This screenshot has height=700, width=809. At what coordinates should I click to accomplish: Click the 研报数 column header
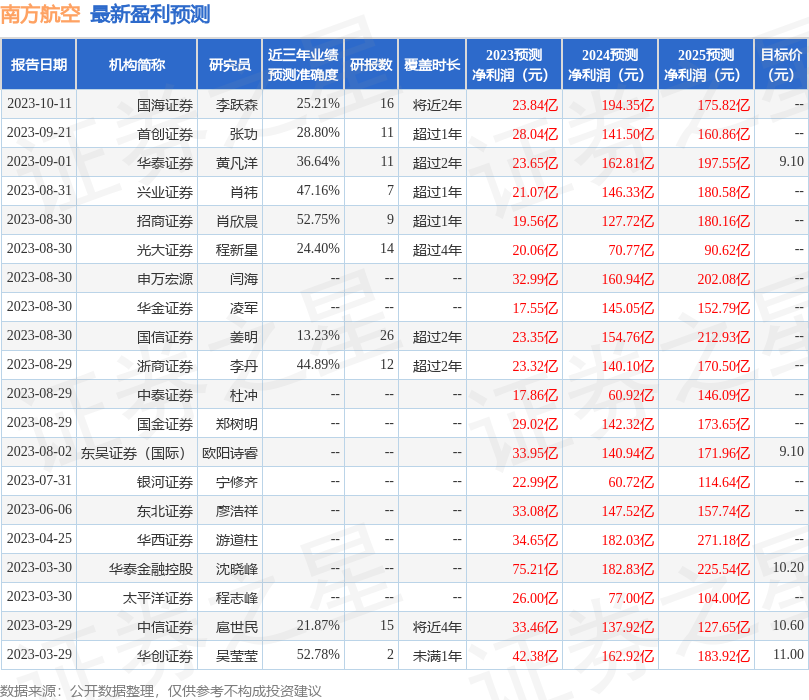coord(371,64)
